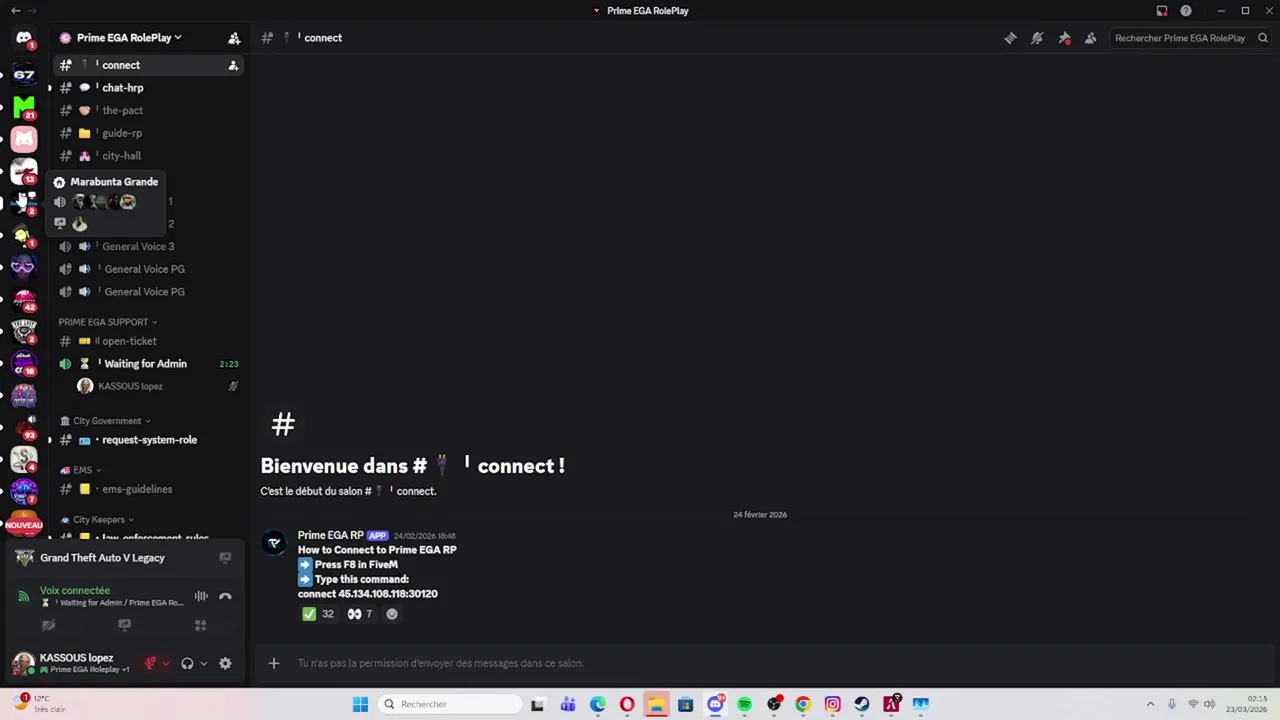This screenshot has width=1280, height=720.
Task: Open the city-hall channel
Action: tap(147, 156)
